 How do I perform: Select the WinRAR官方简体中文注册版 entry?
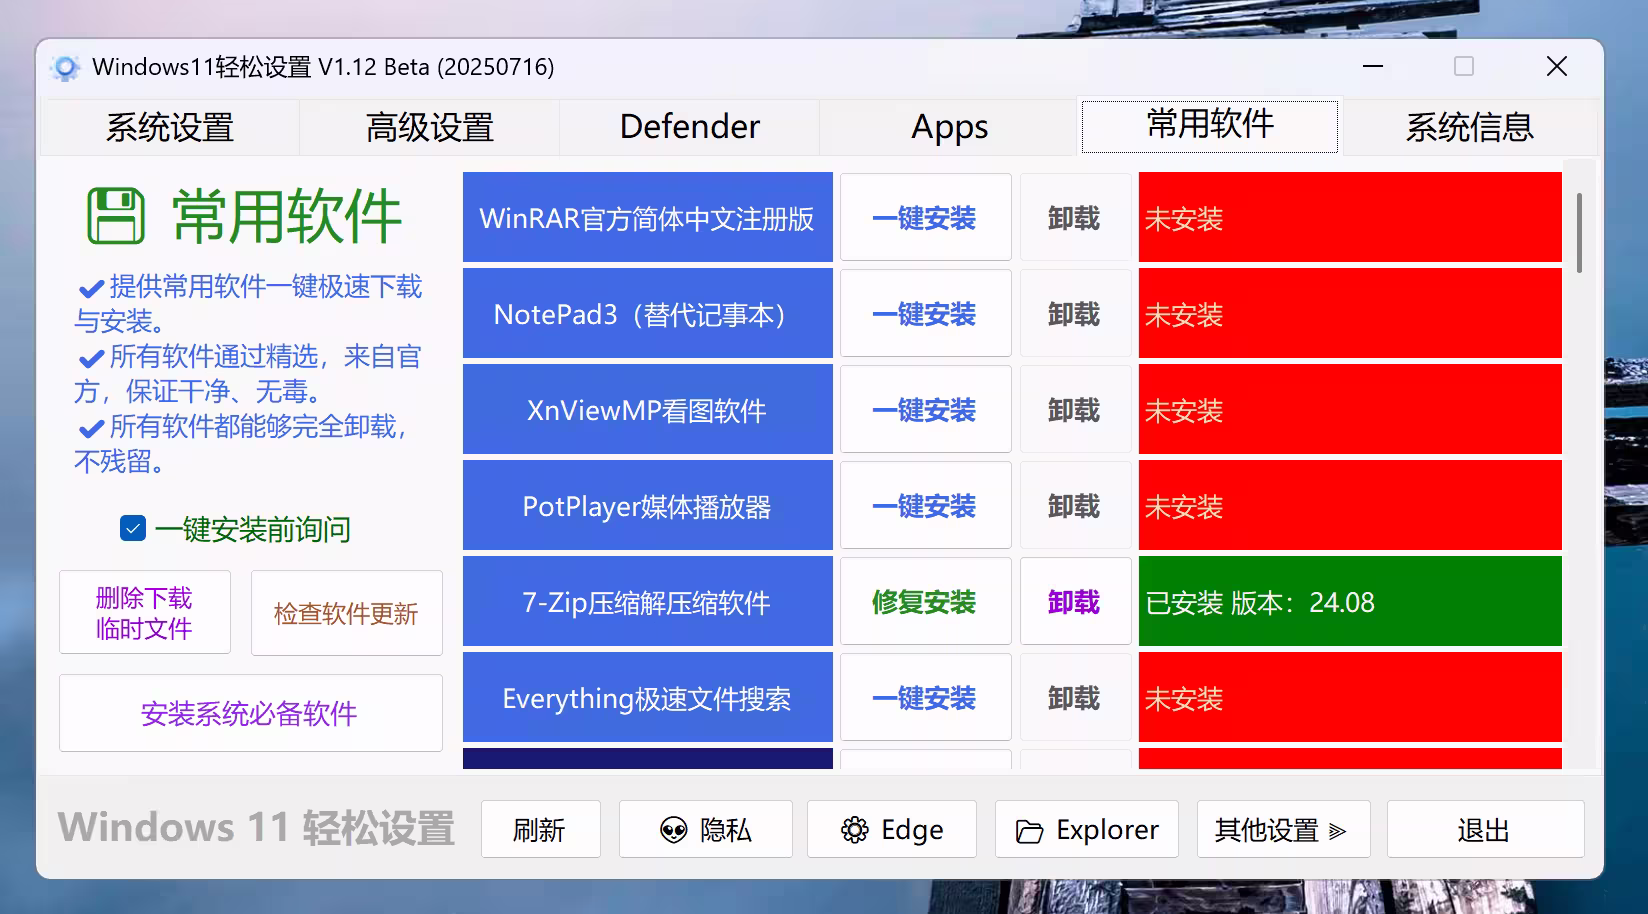pyautogui.click(x=648, y=218)
